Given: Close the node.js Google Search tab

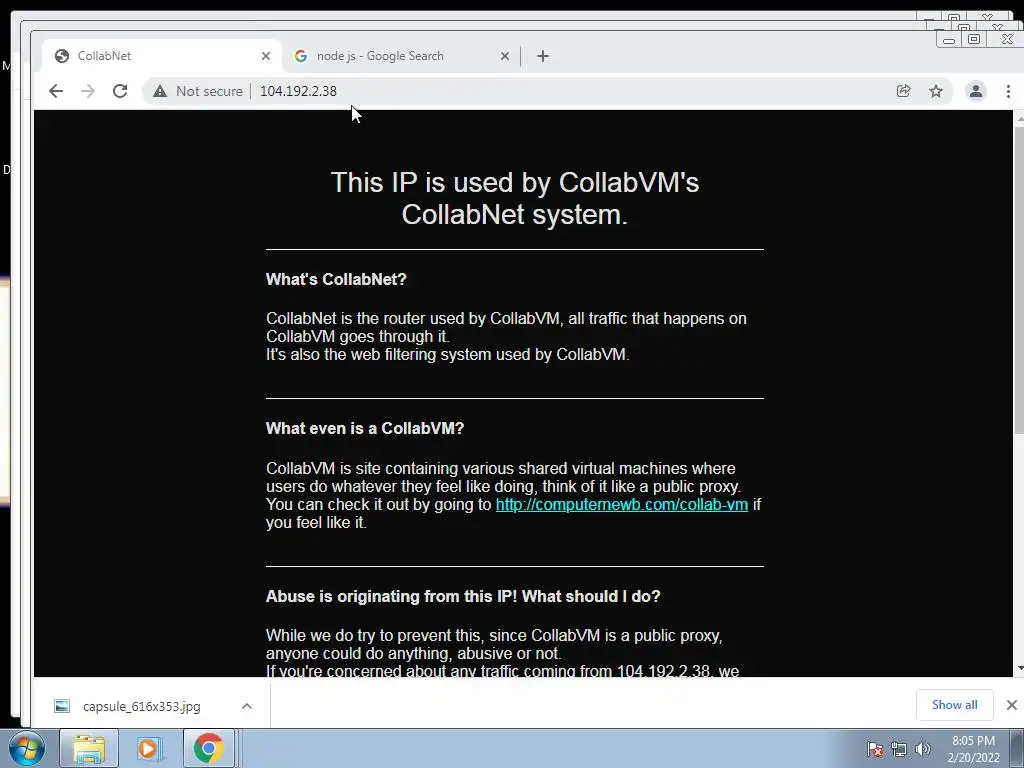Looking at the screenshot, I should (505, 56).
